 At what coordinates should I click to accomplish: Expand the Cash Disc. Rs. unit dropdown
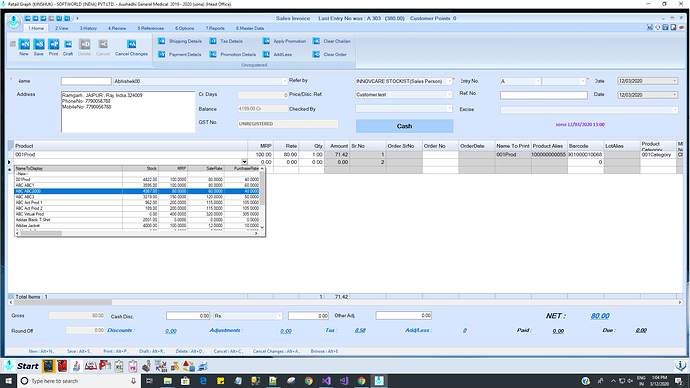[x=279, y=316]
